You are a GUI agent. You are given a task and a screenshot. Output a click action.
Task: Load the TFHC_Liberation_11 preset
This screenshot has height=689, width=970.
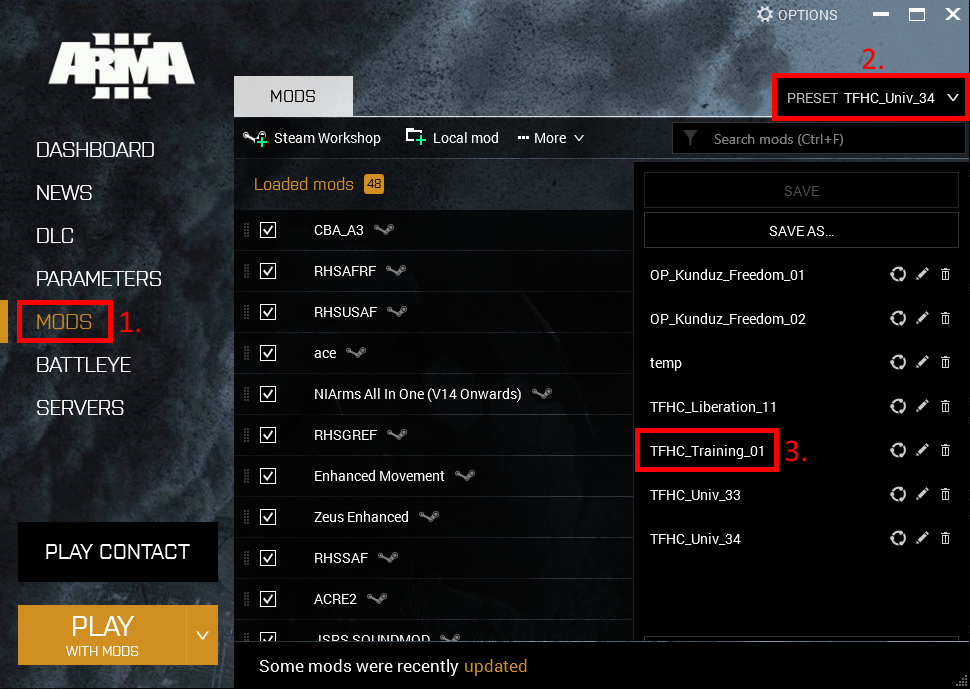[713, 406]
